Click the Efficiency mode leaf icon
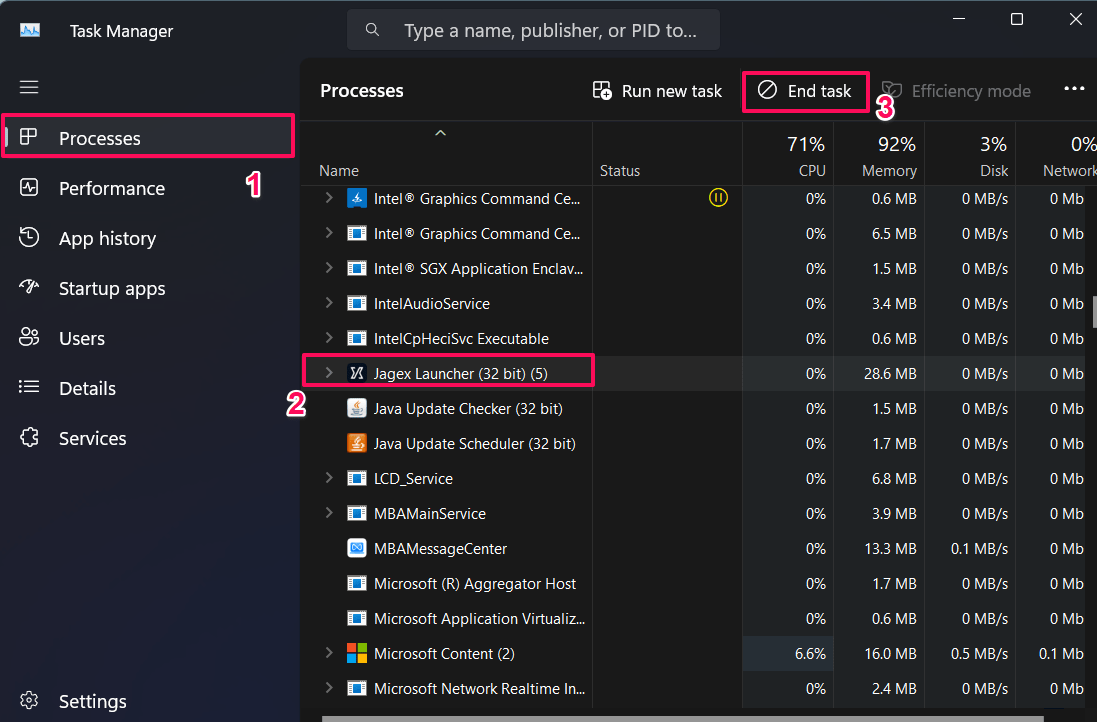Viewport: 1097px width, 722px height. click(891, 90)
